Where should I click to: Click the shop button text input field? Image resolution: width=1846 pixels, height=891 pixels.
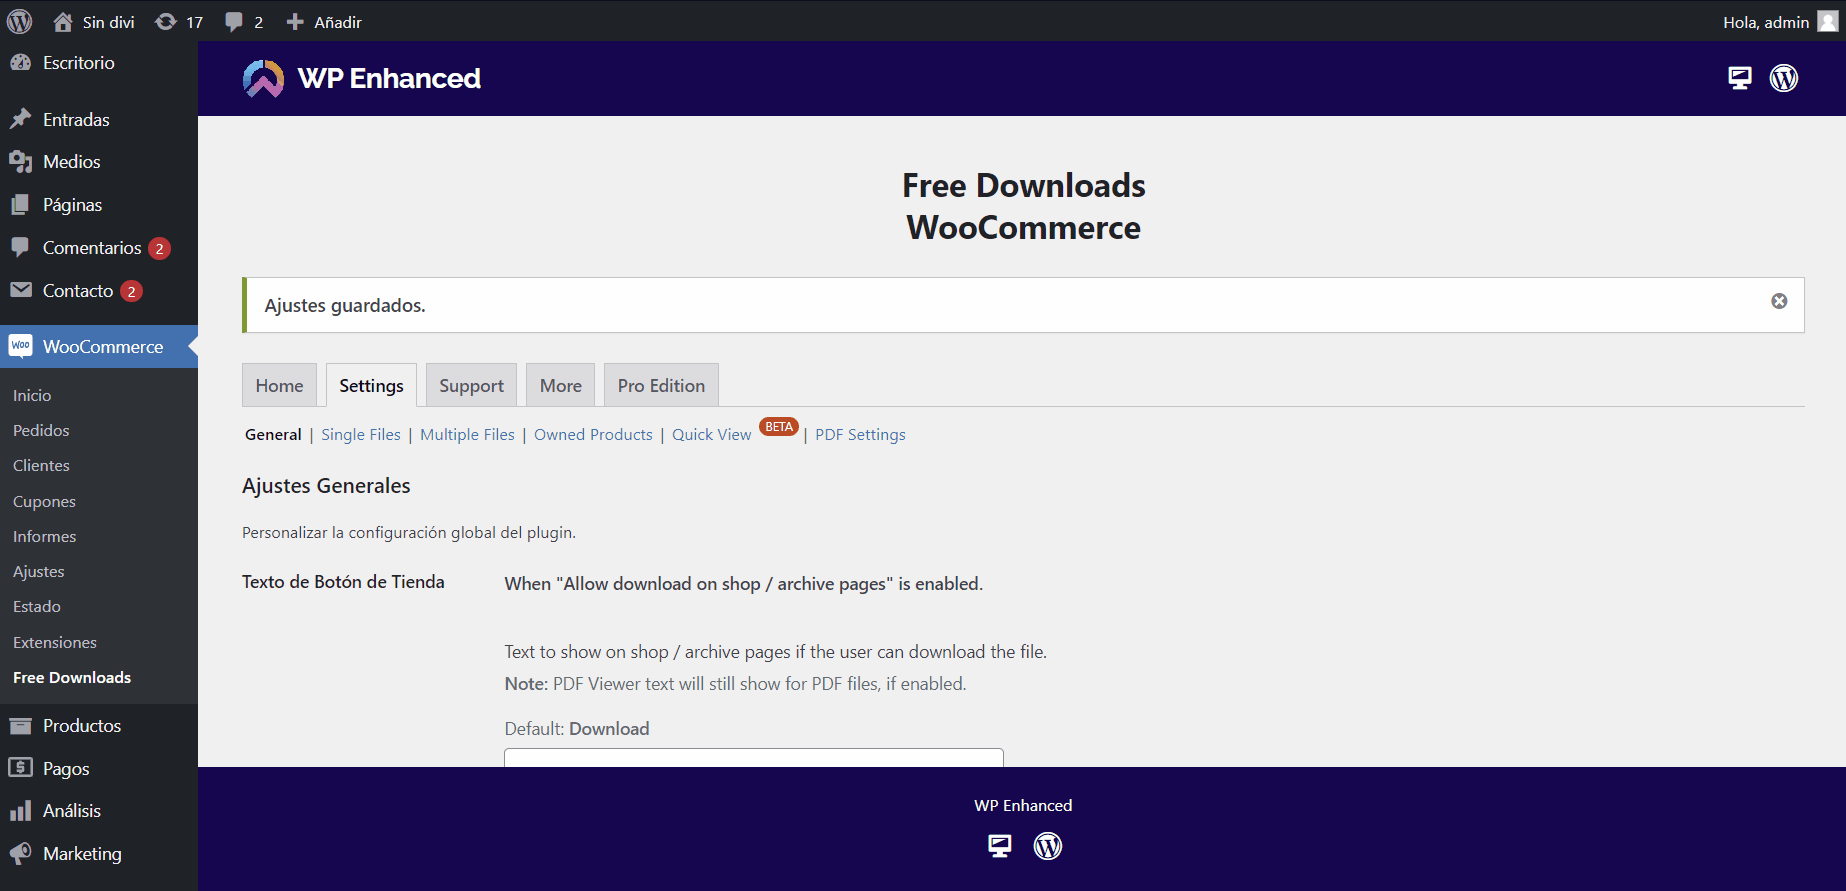pyautogui.click(x=753, y=757)
